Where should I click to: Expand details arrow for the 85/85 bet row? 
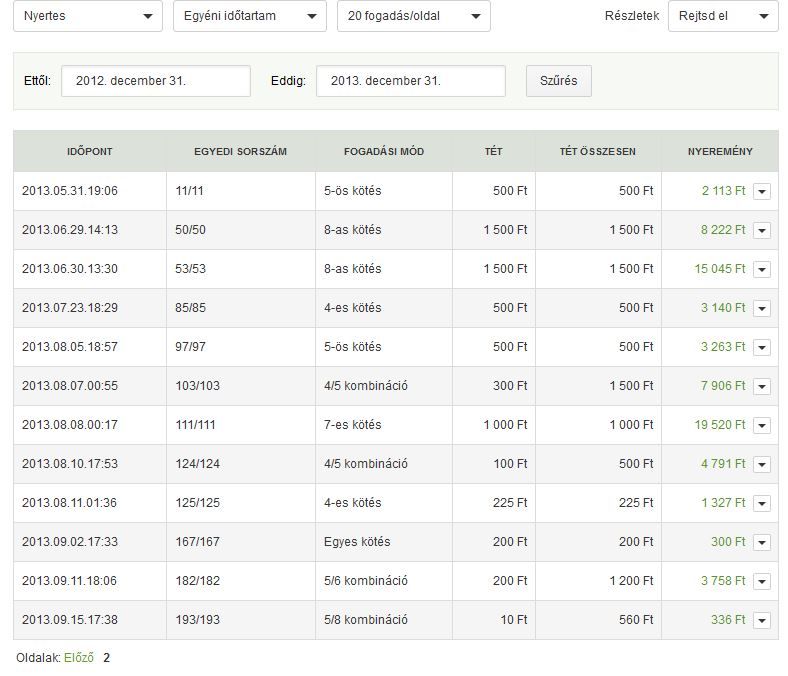[762, 308]
